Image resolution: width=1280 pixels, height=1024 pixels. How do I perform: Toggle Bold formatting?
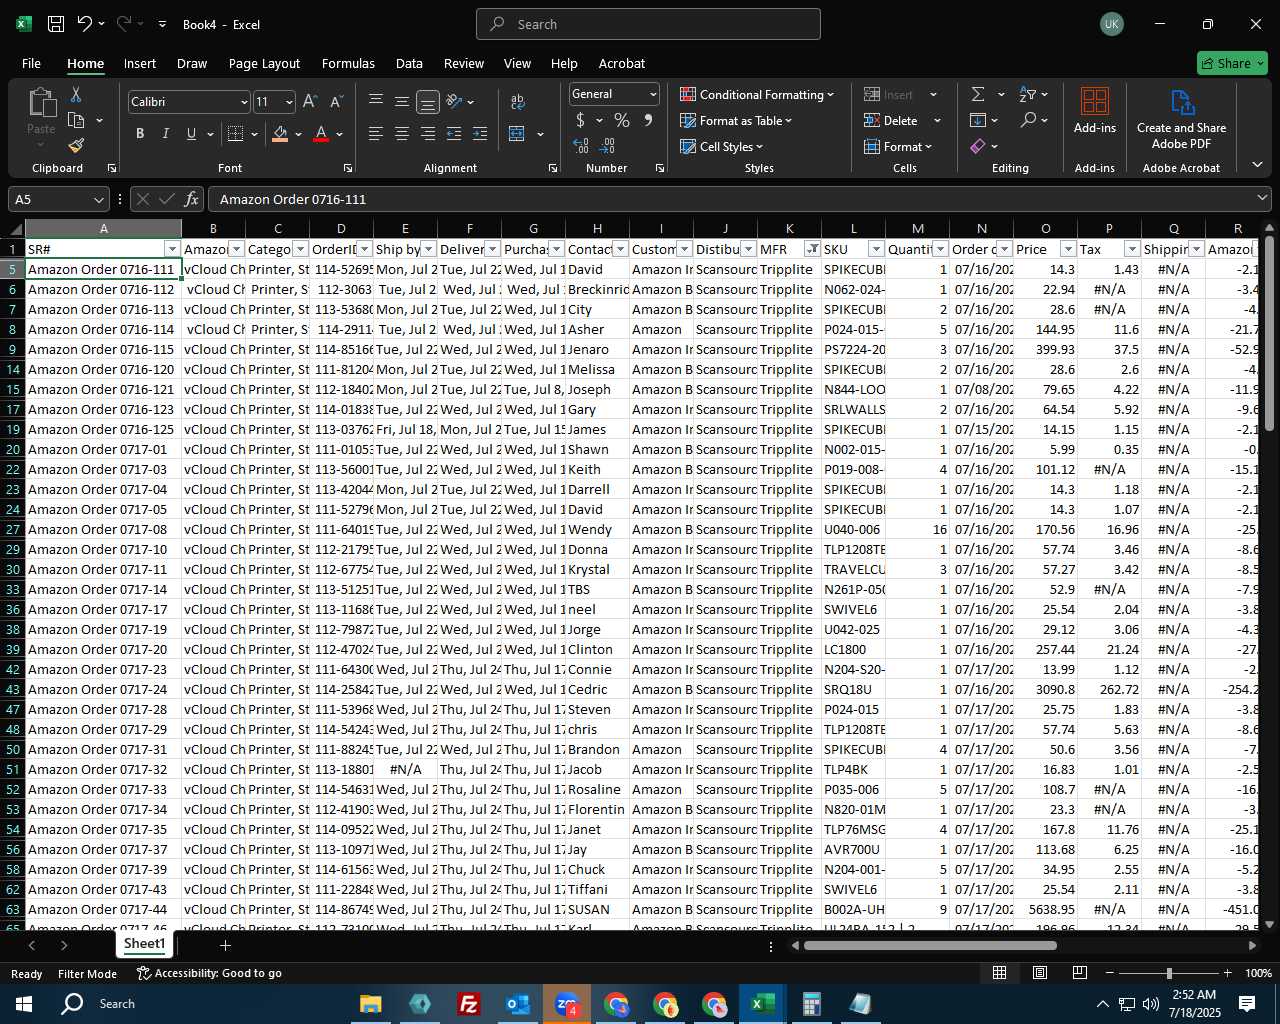[140, 134]
